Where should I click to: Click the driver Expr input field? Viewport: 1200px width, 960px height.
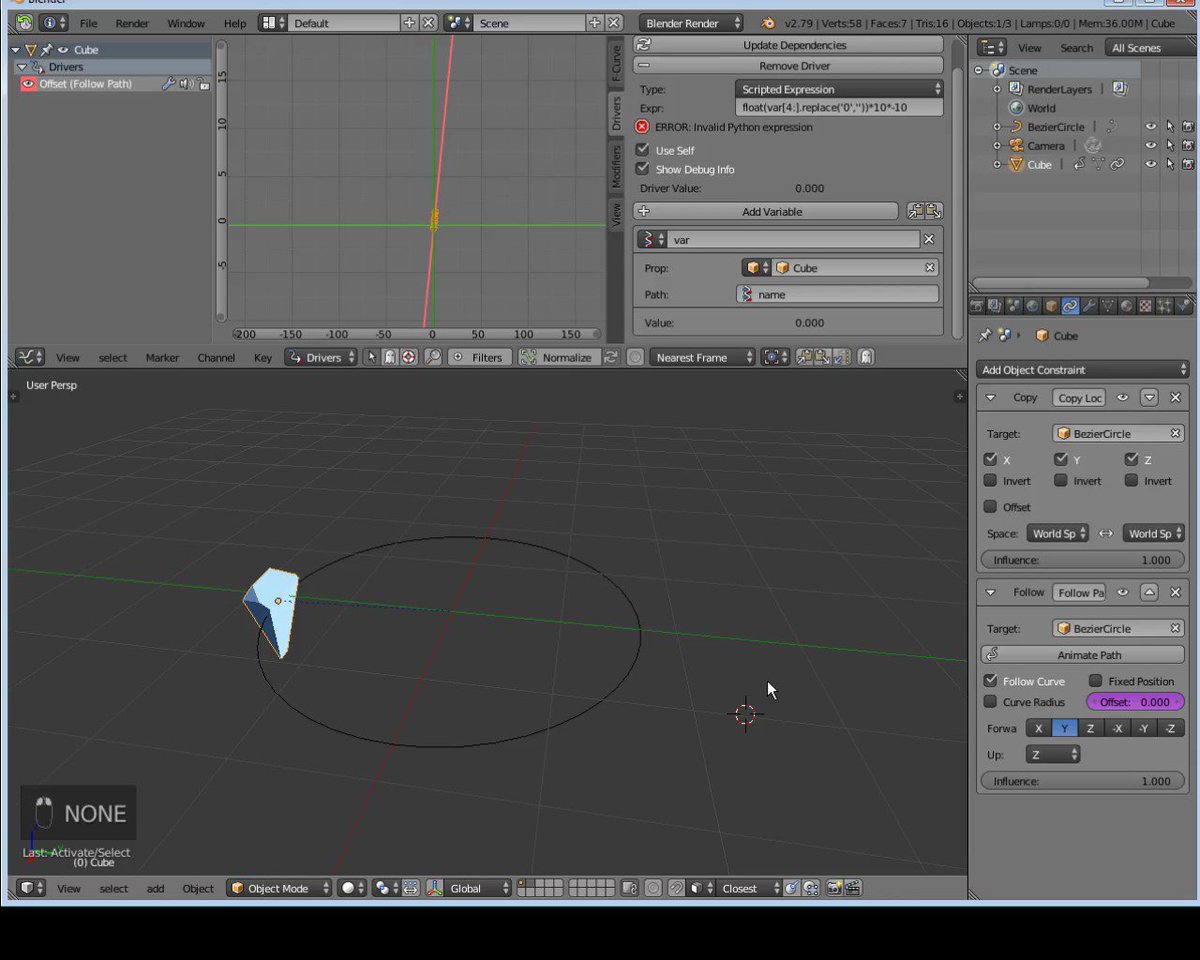pyautogui.click(x=839, y=107)
